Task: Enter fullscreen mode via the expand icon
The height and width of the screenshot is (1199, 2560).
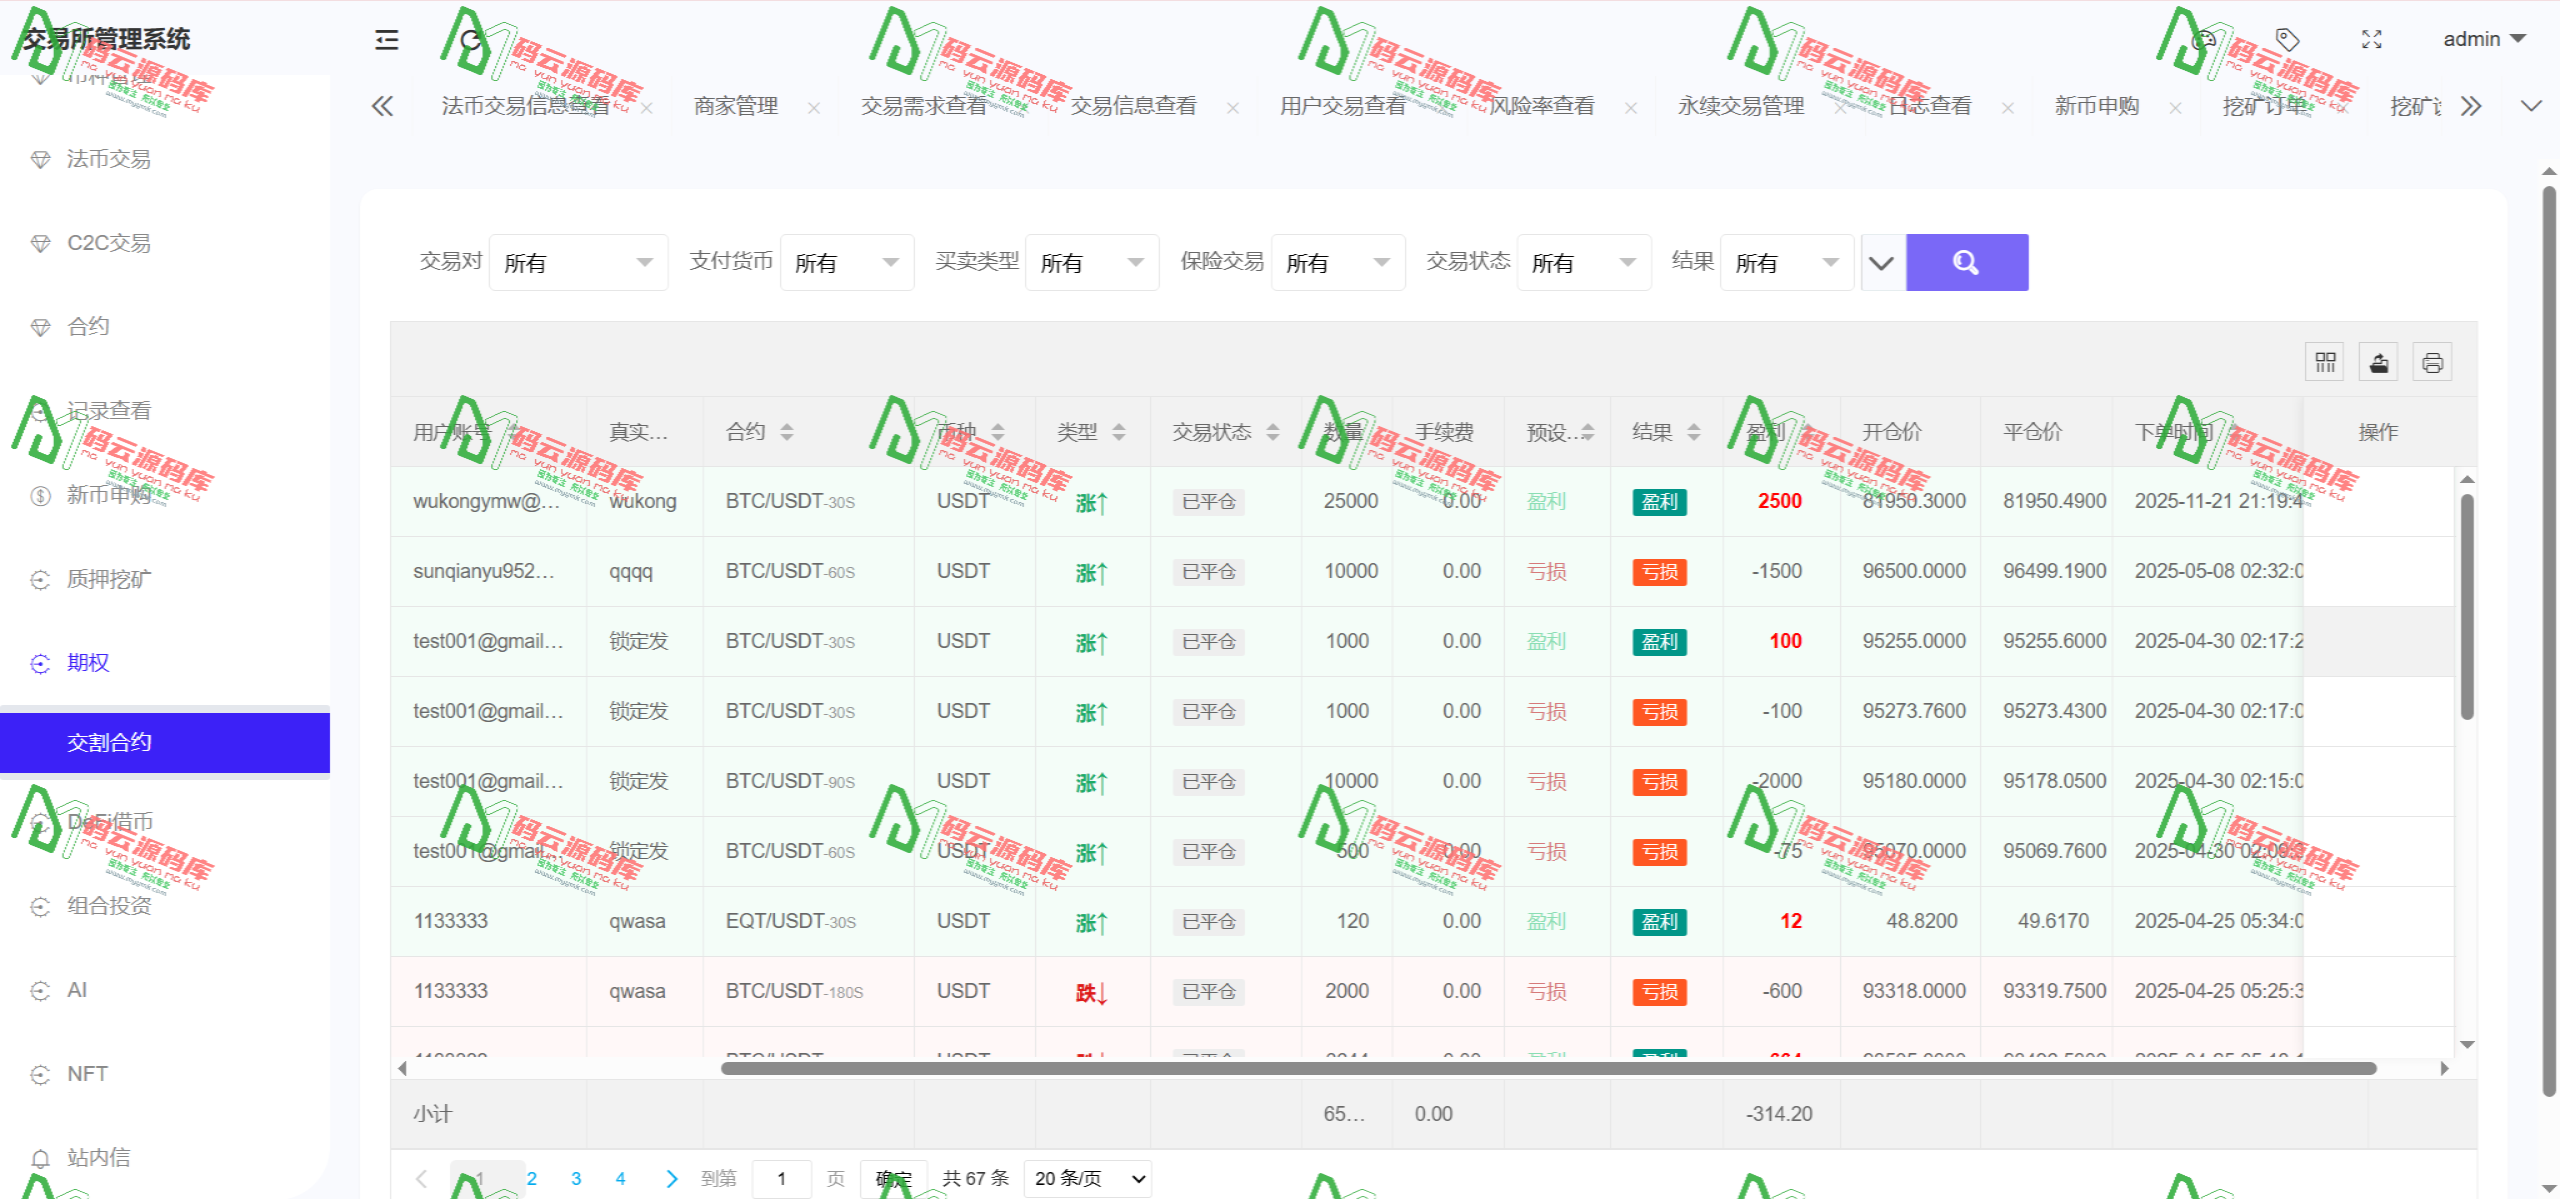Action: pos(2372,39)
